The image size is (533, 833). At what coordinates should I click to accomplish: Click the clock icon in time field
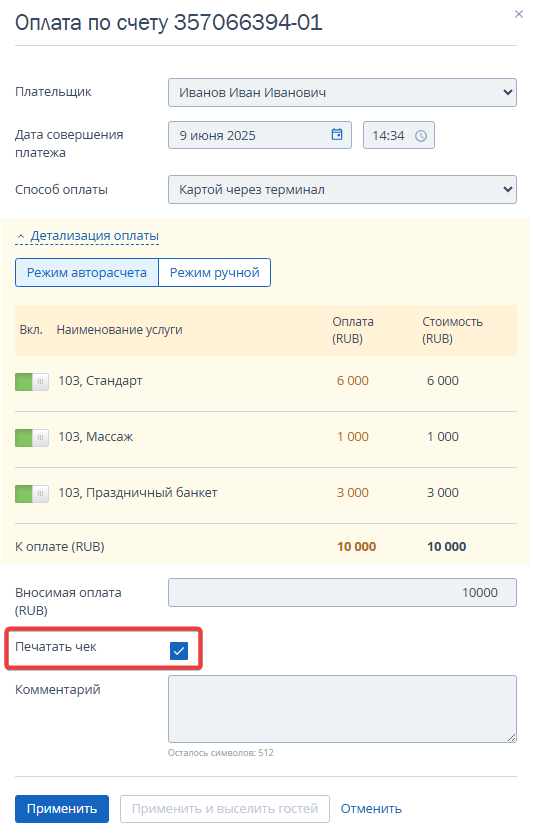click(420, 136)
